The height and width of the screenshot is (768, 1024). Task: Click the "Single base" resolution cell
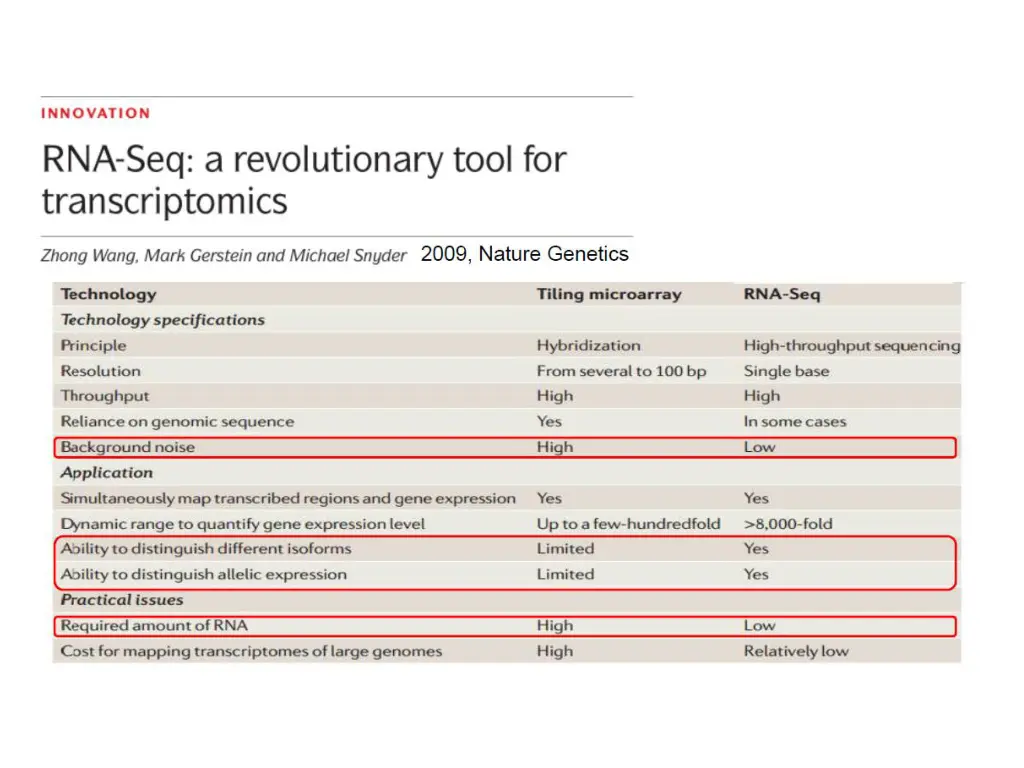tap(786, 371)
